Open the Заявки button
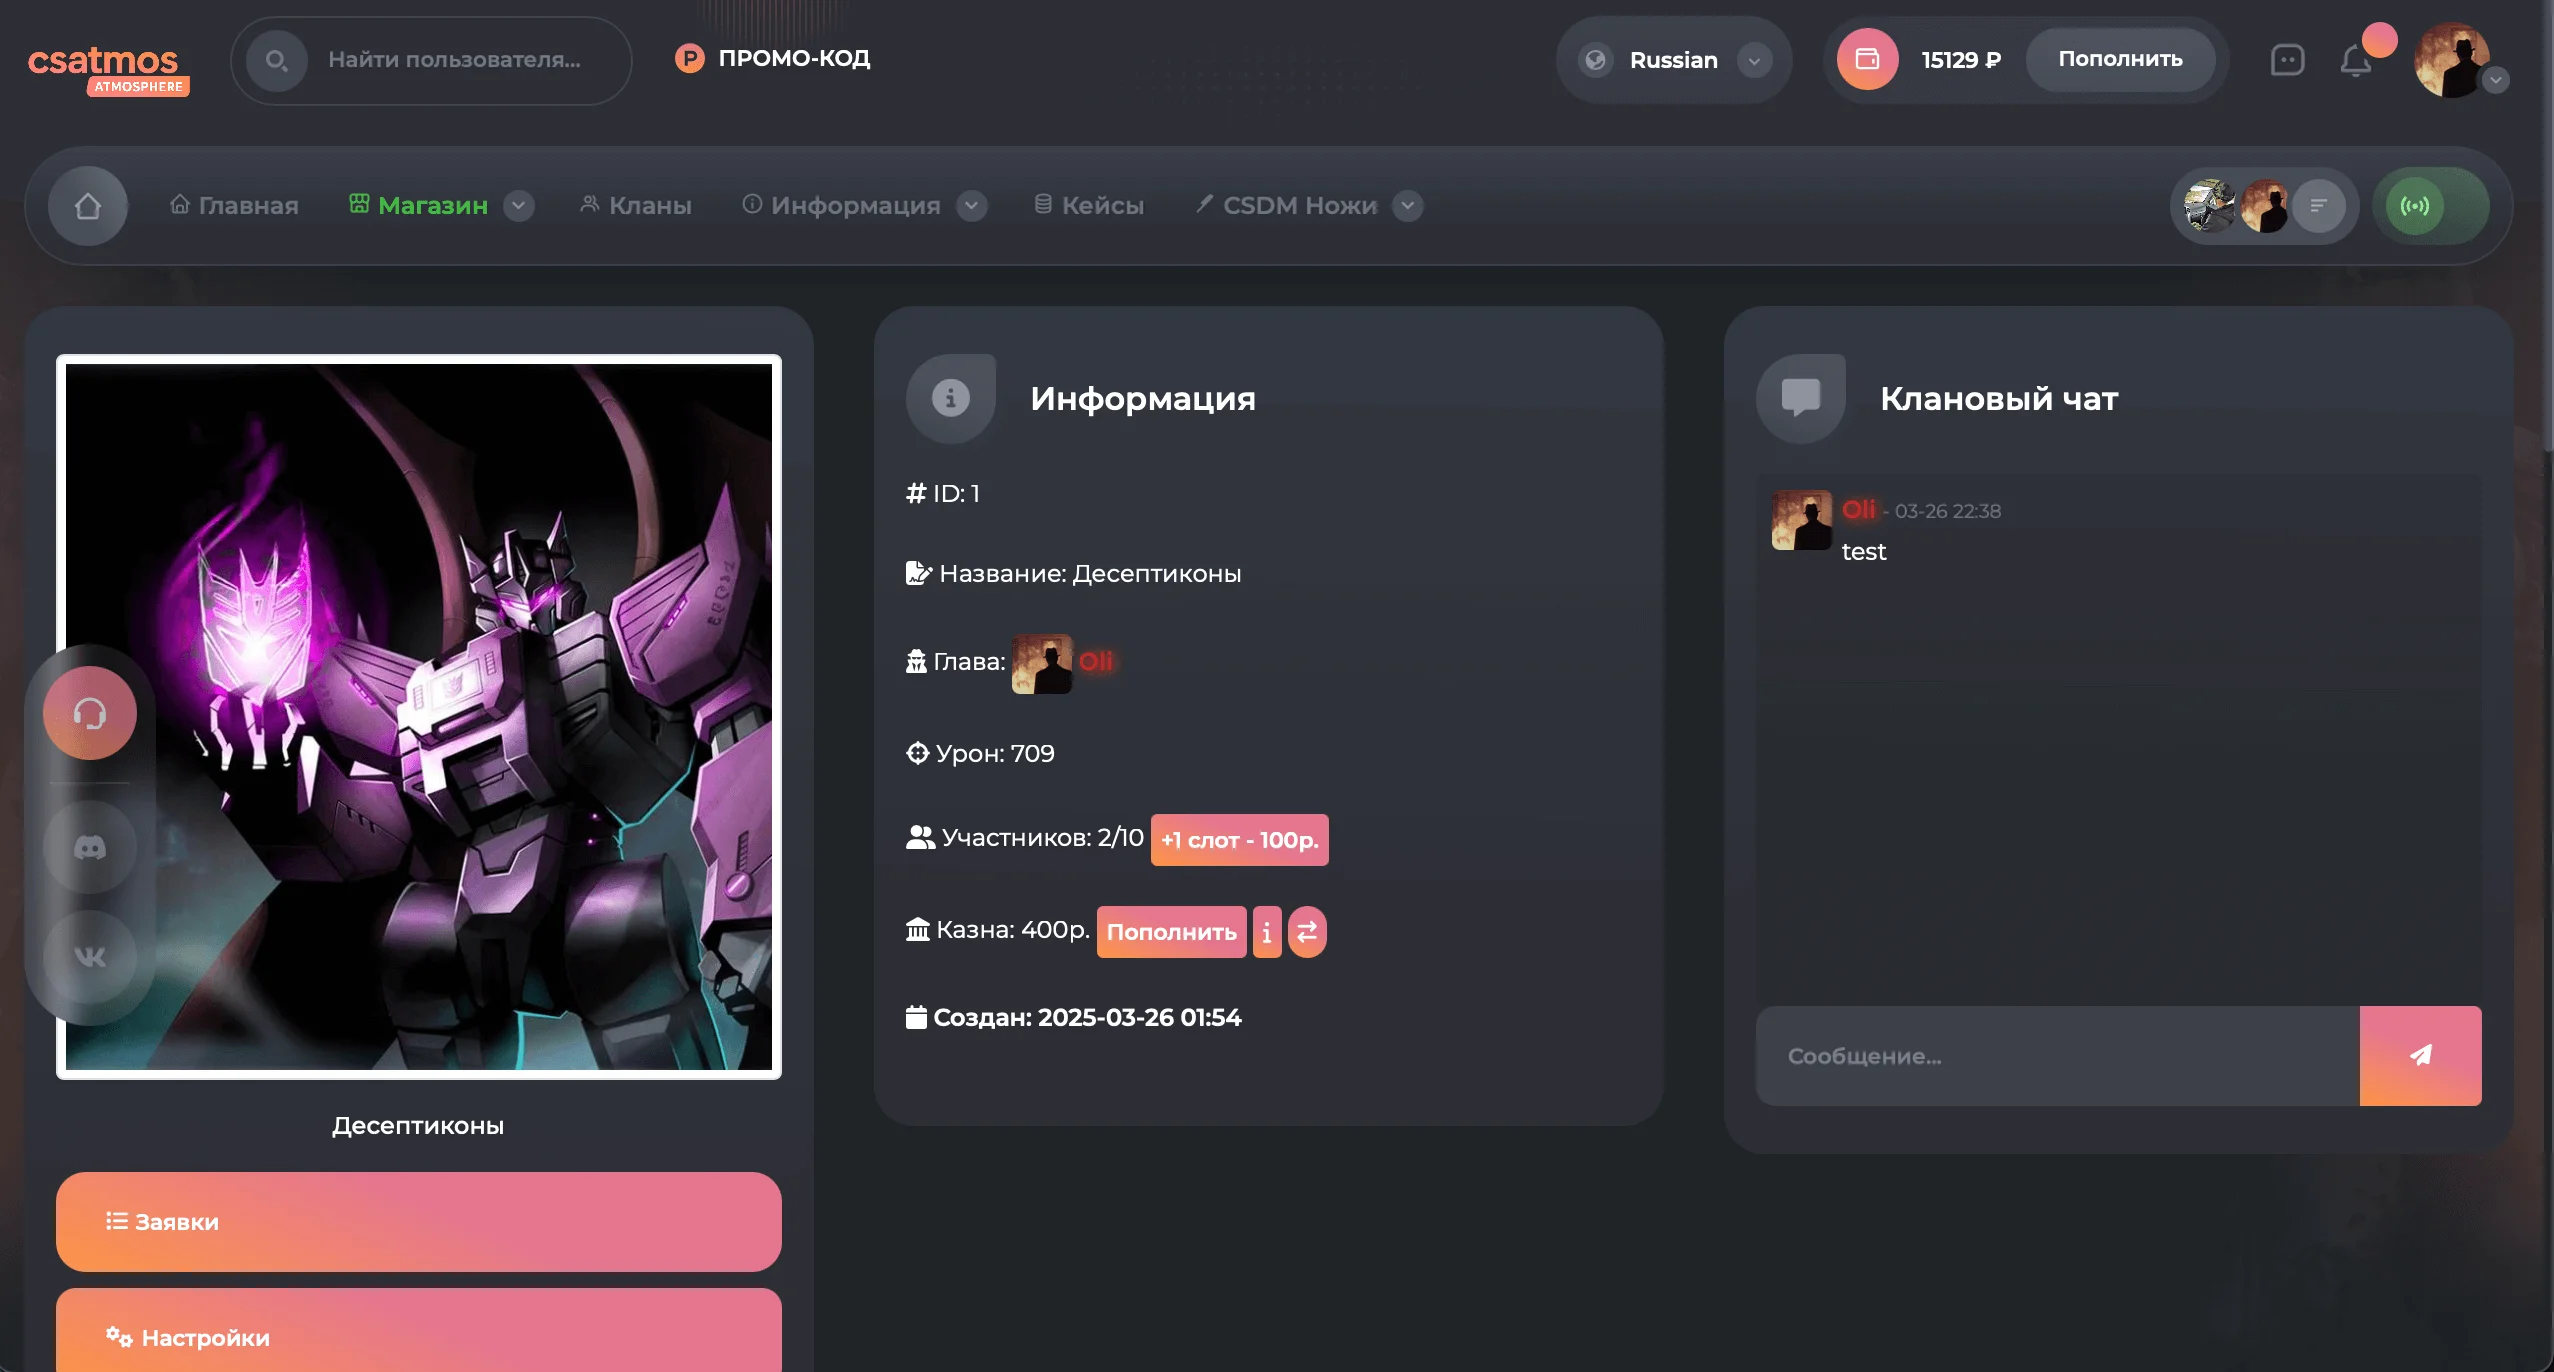Viewport: 2554px width, 1372px height. click(419, 1222)
